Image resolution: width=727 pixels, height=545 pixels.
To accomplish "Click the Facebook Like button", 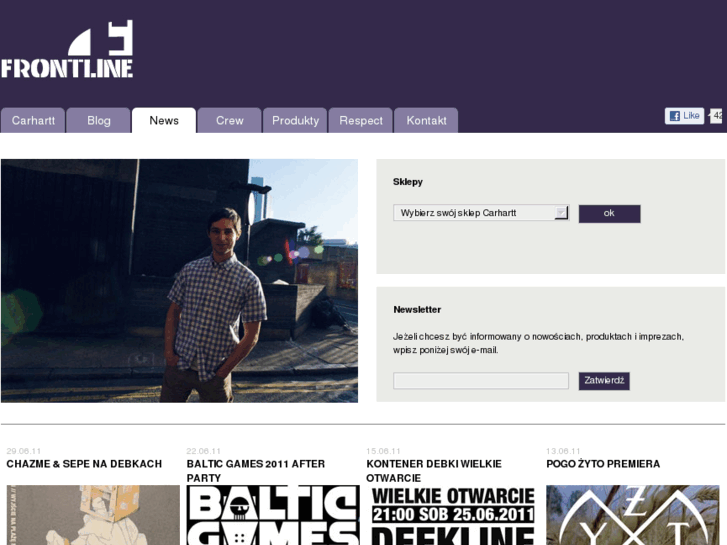I will point(684,116).
